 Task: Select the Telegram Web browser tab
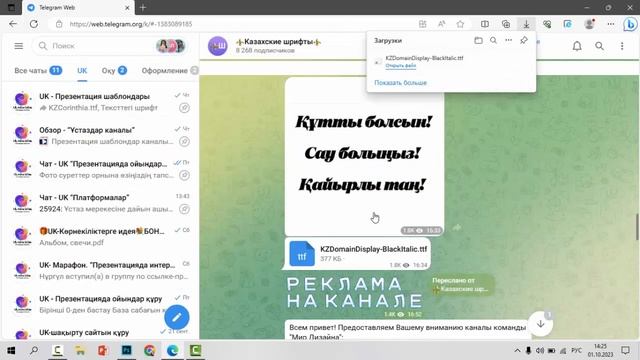(x=78, y=8)
